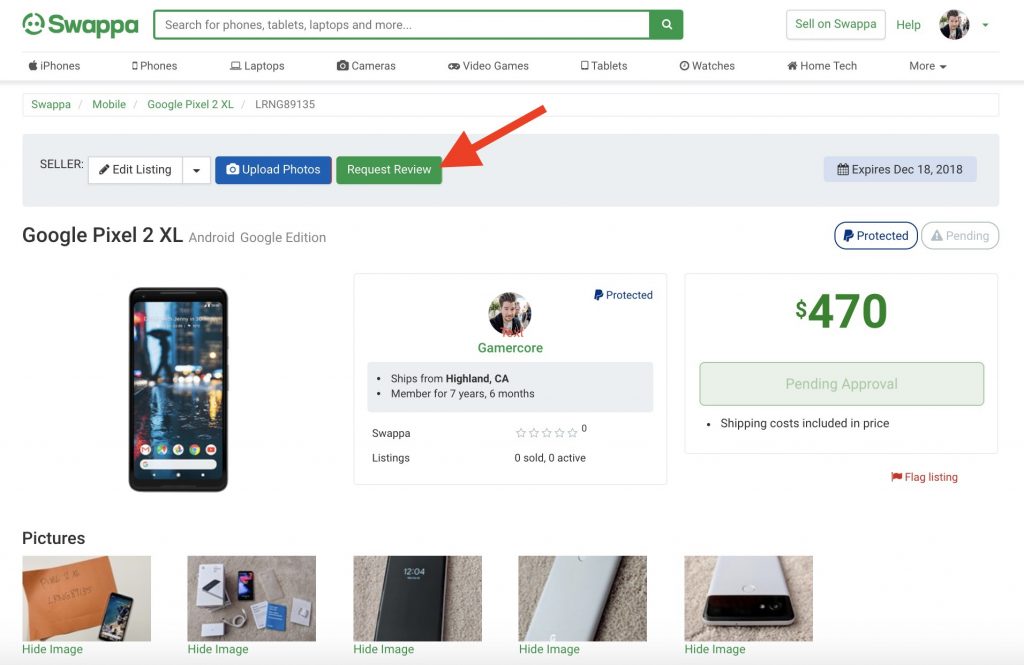The image size is (1024, 665).
Task: Open the 12:04 screen photo
Action: 417,598
